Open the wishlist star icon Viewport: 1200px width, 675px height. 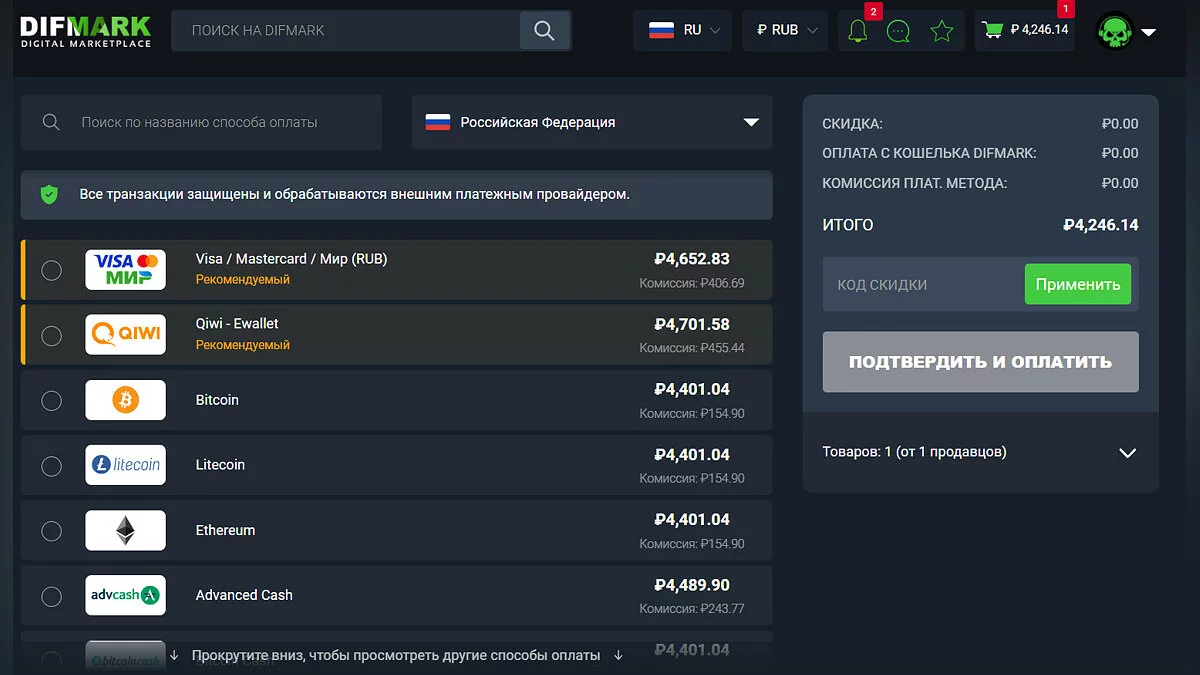click(941, 31)
